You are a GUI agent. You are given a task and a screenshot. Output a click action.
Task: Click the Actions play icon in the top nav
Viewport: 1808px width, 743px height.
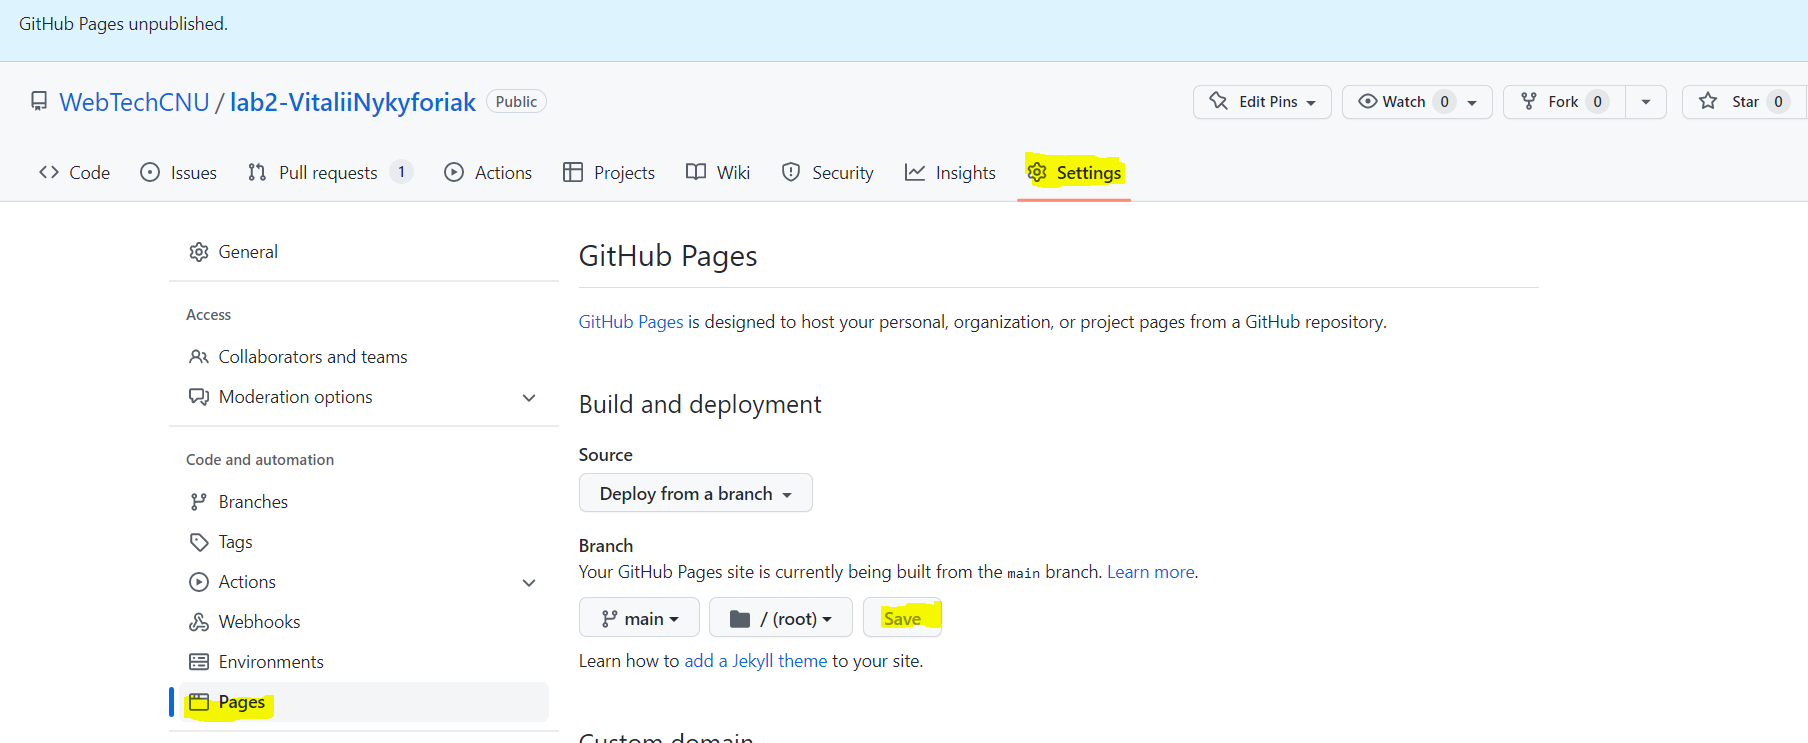454,172
